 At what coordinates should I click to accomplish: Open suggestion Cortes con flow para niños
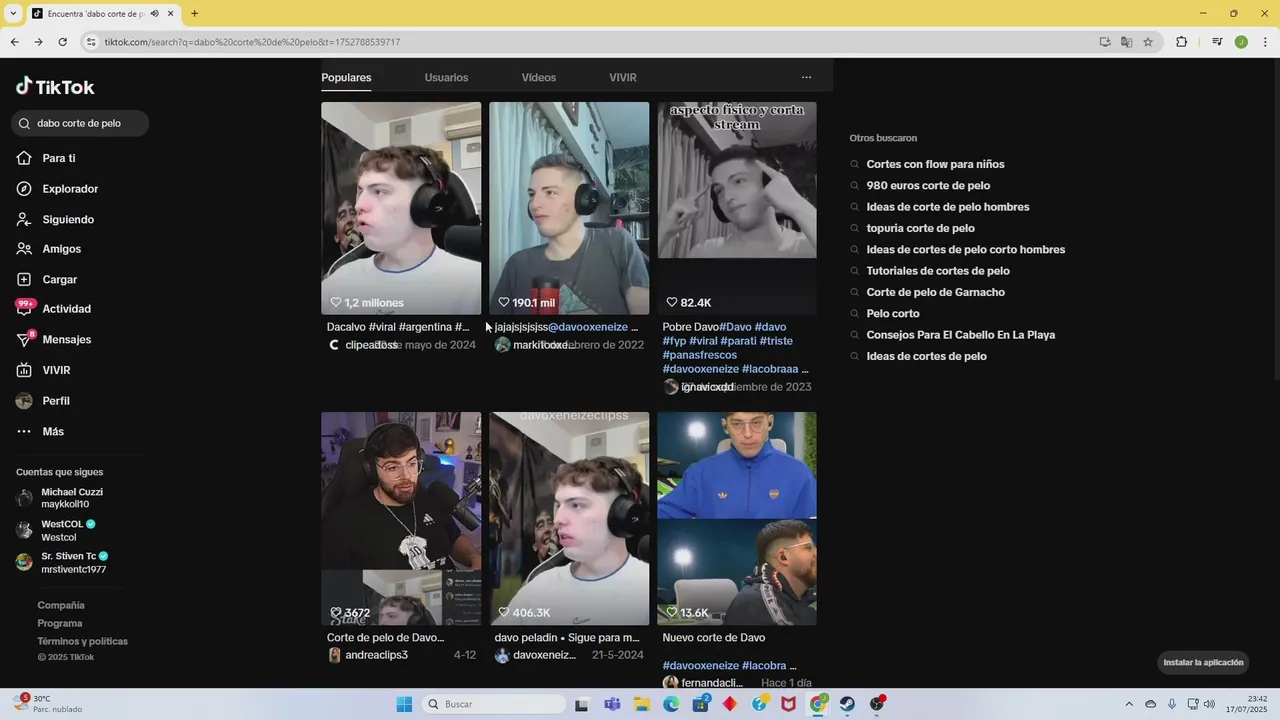click(935, 164)
